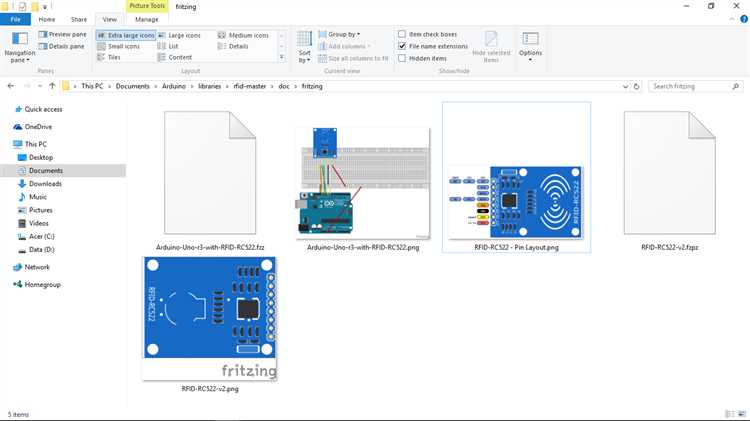Select Arduino-Uno-r3-with-RFID-RC522.png thumbnail
This screenshot has height=421, width=750.
tap(363, 184)
